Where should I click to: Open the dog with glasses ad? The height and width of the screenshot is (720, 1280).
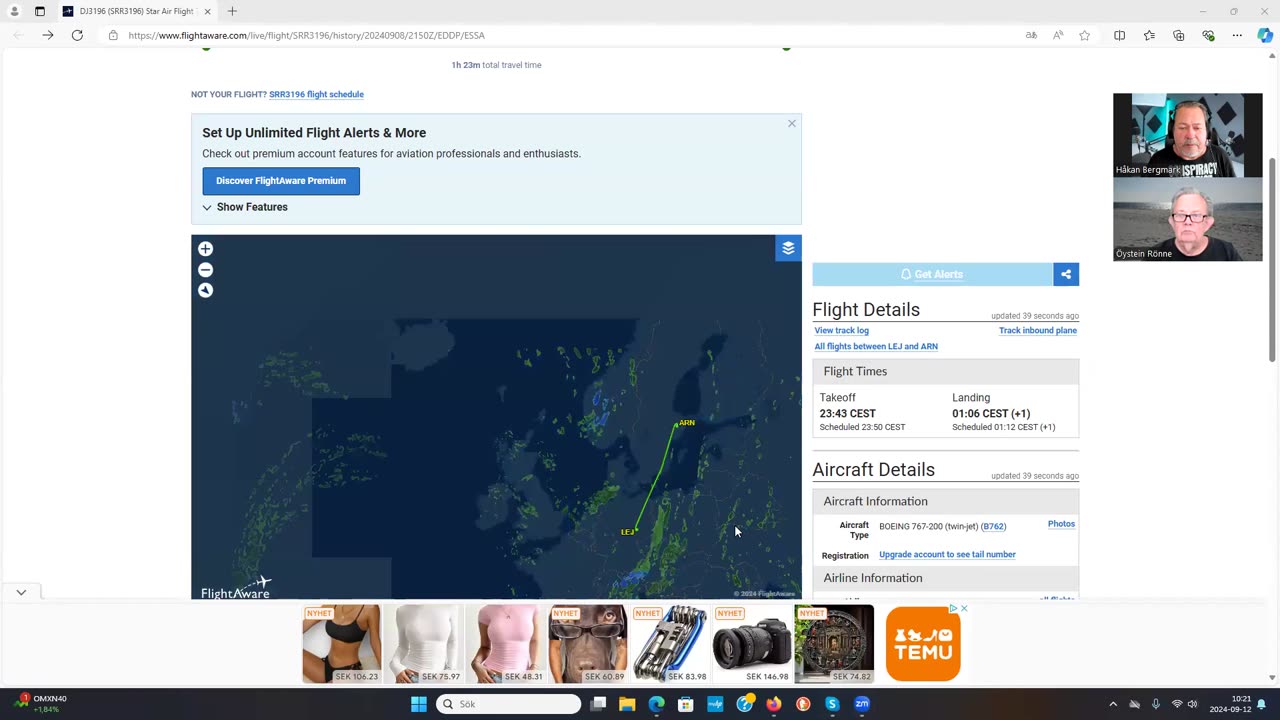click(588, 644)
